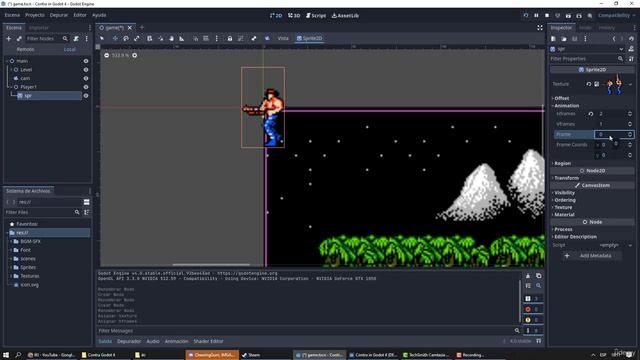Click the Filter Properties search field
The image size is (640, 360).
click(587, 59)
